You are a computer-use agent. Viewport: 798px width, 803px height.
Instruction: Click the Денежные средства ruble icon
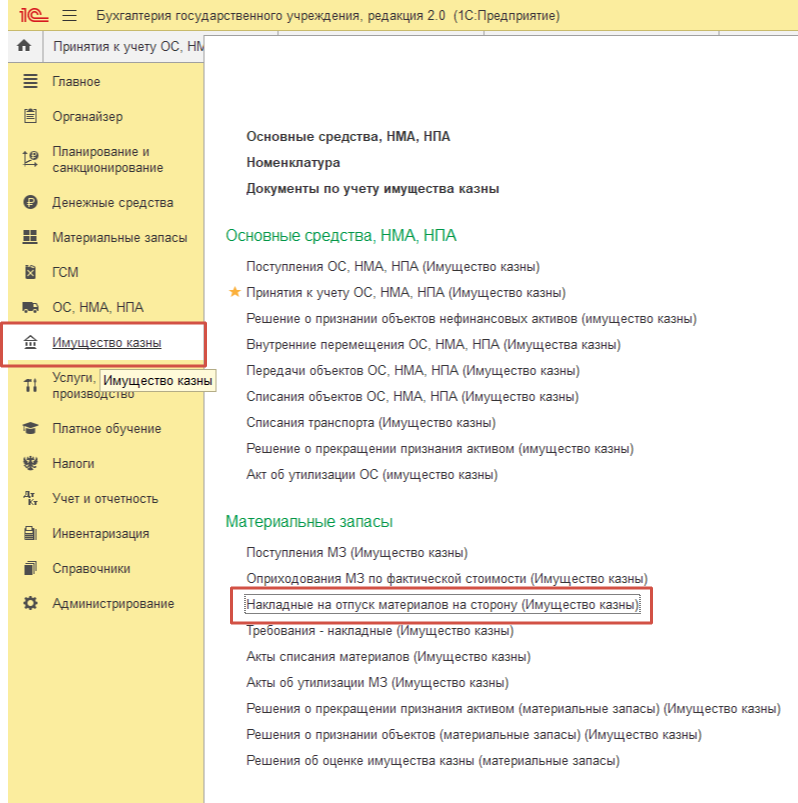(30, 202)
